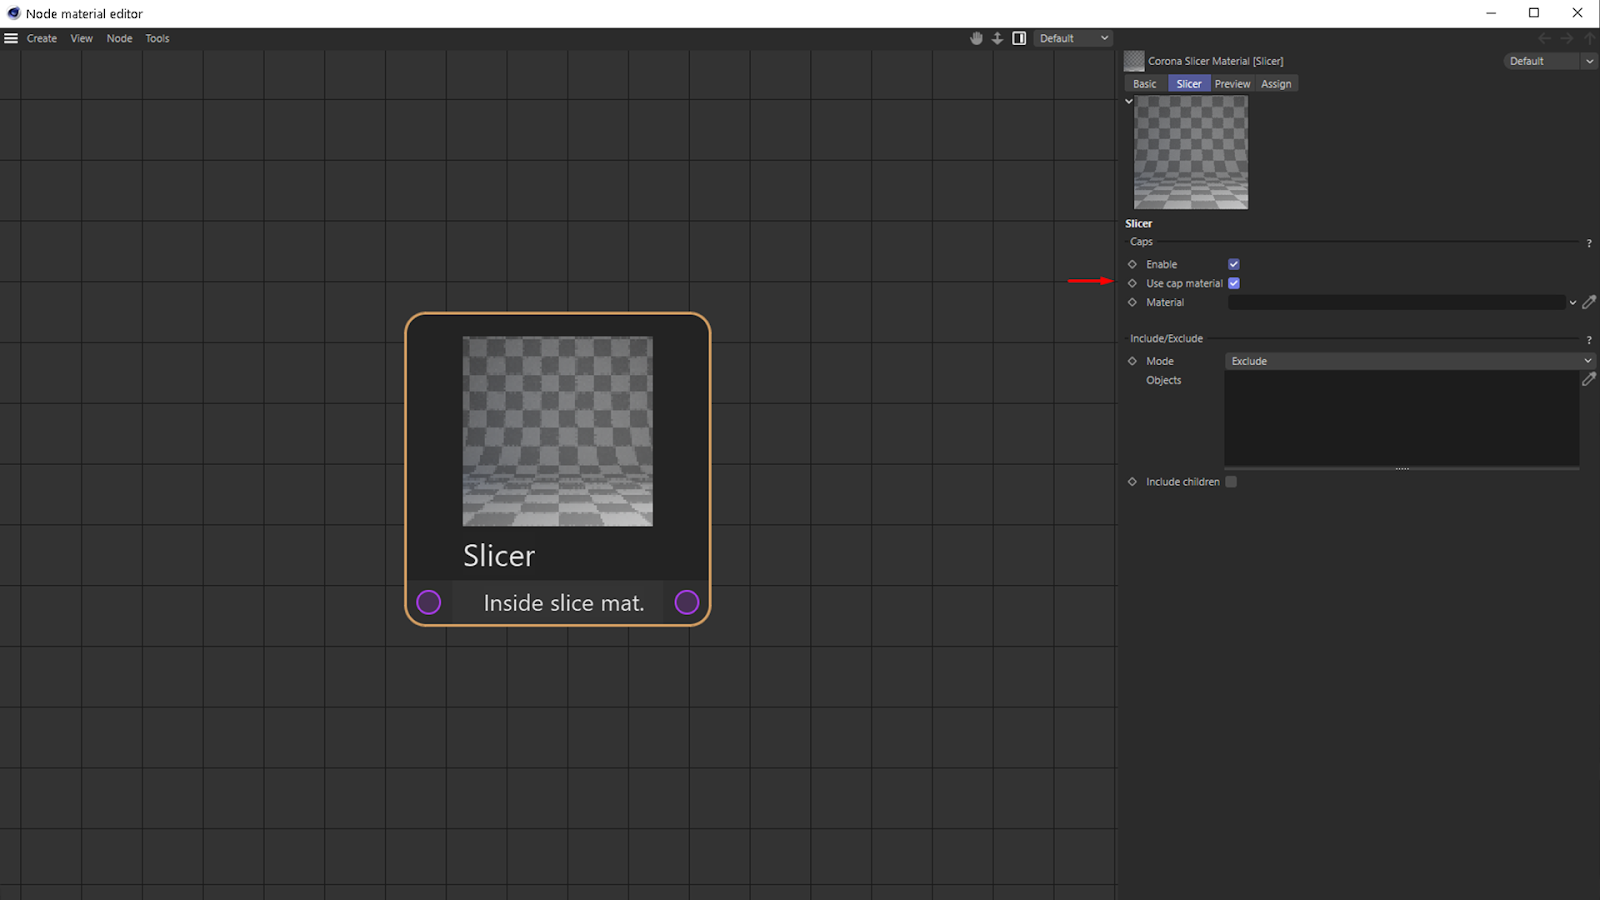Click the back navigation arrow icon
This screenshot has width=1600, height=900.
[x=1544, y=38]
